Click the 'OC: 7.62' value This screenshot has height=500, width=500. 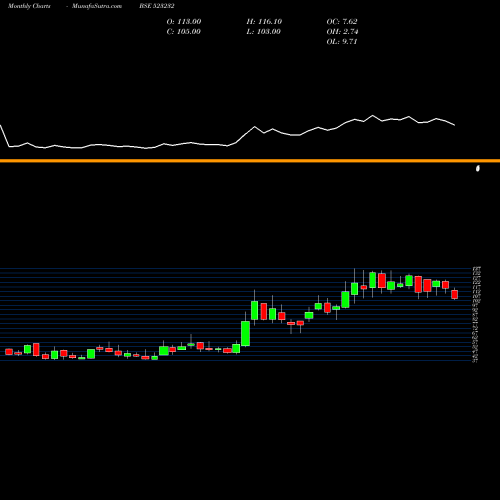(342, 22)
